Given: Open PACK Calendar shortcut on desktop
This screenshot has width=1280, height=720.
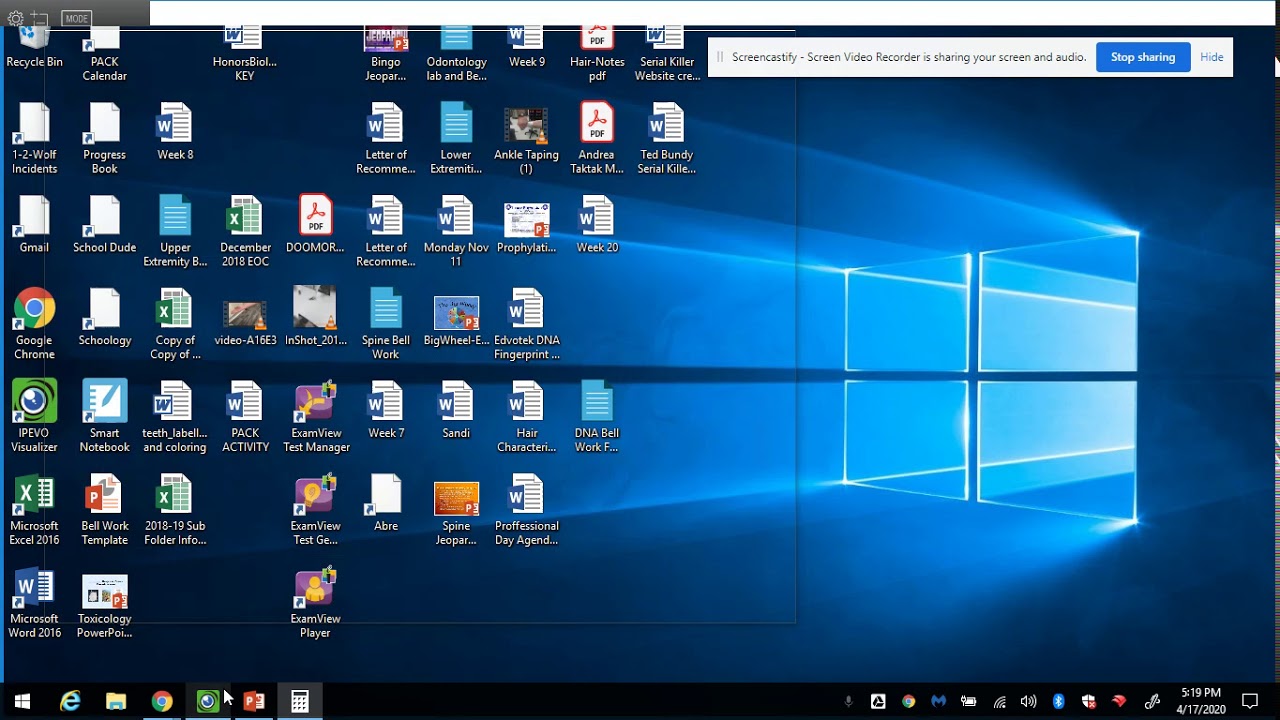Looking at the screenshot, I should pyautogui.click(x=104, y=55).
